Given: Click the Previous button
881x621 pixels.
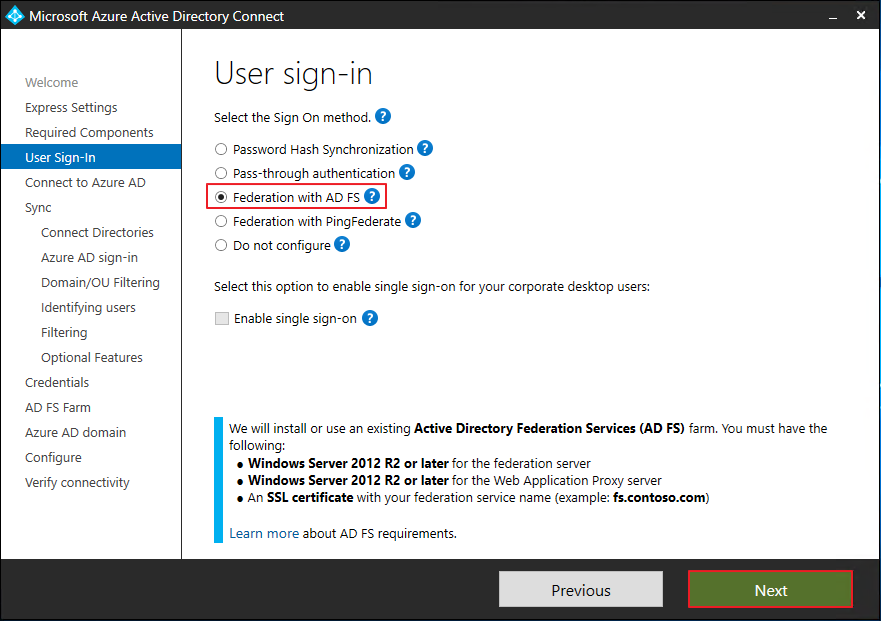Looking at the screenshot, I should coord(581,589).
